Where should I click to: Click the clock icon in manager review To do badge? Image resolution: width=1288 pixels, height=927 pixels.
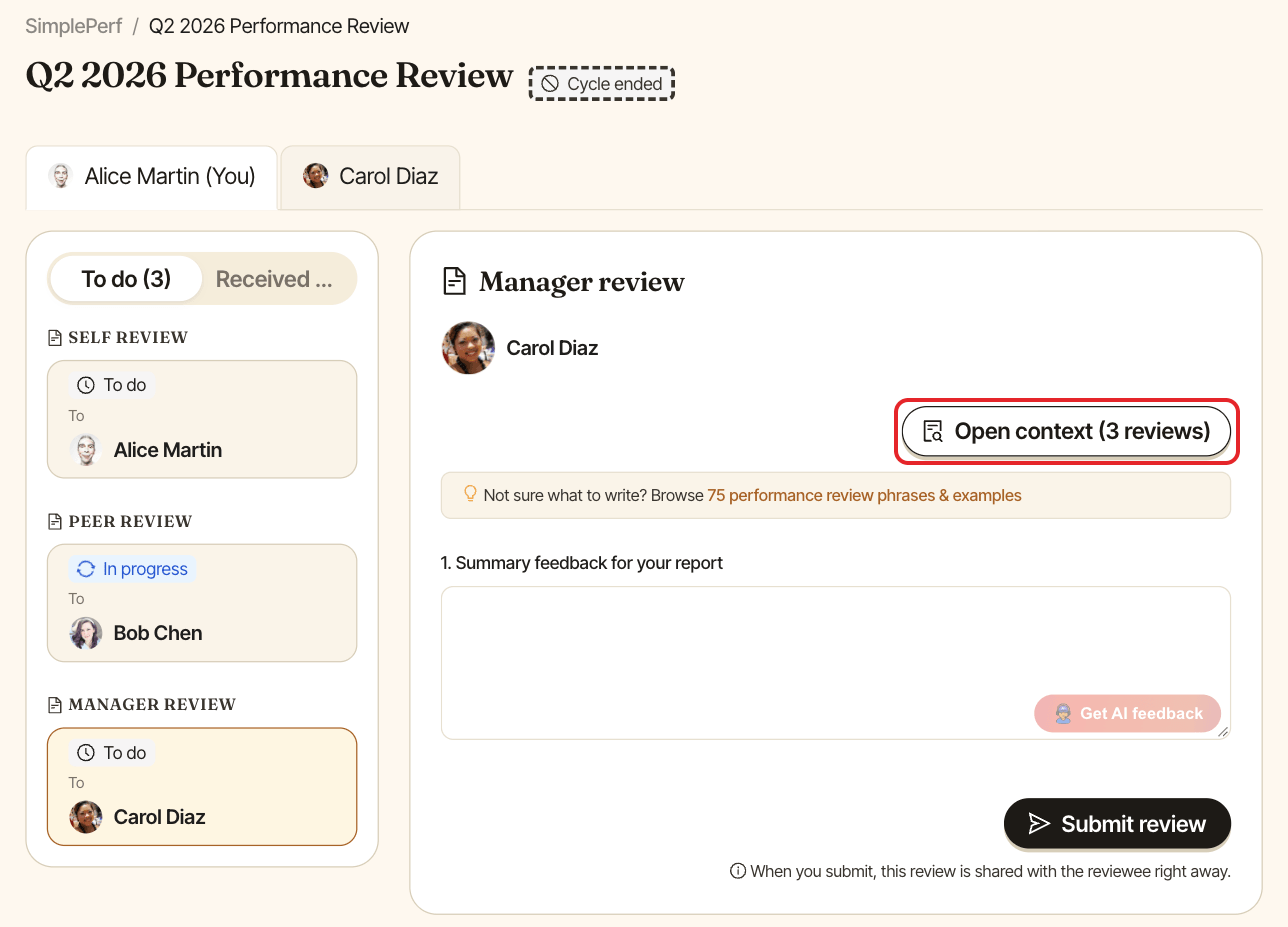pyautogui.click(x=86, y=753)
